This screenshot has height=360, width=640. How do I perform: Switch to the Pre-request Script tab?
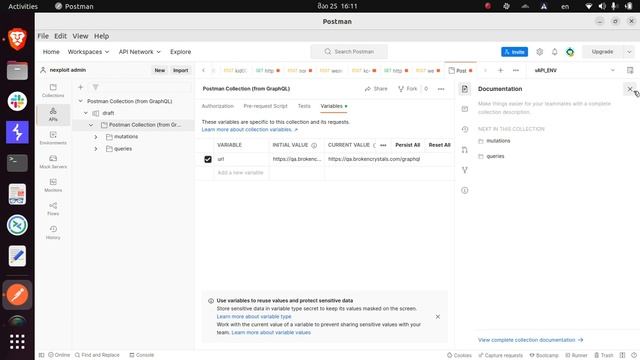tap(265, 106)
